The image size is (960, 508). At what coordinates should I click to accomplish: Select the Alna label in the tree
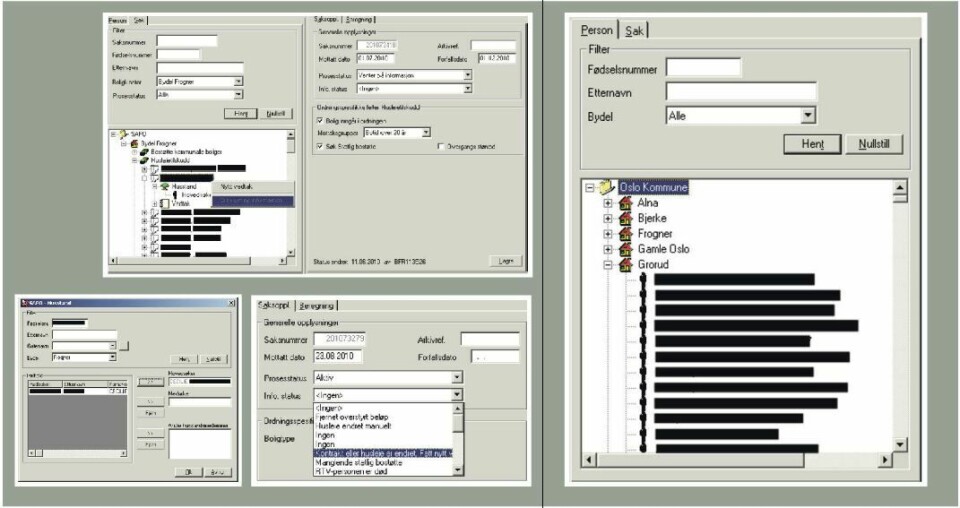pos(648,203)
